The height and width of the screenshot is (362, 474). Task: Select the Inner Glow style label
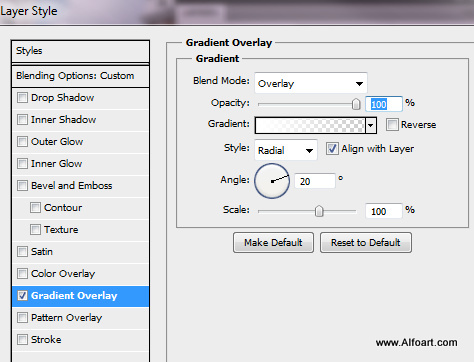pos(56,164)
